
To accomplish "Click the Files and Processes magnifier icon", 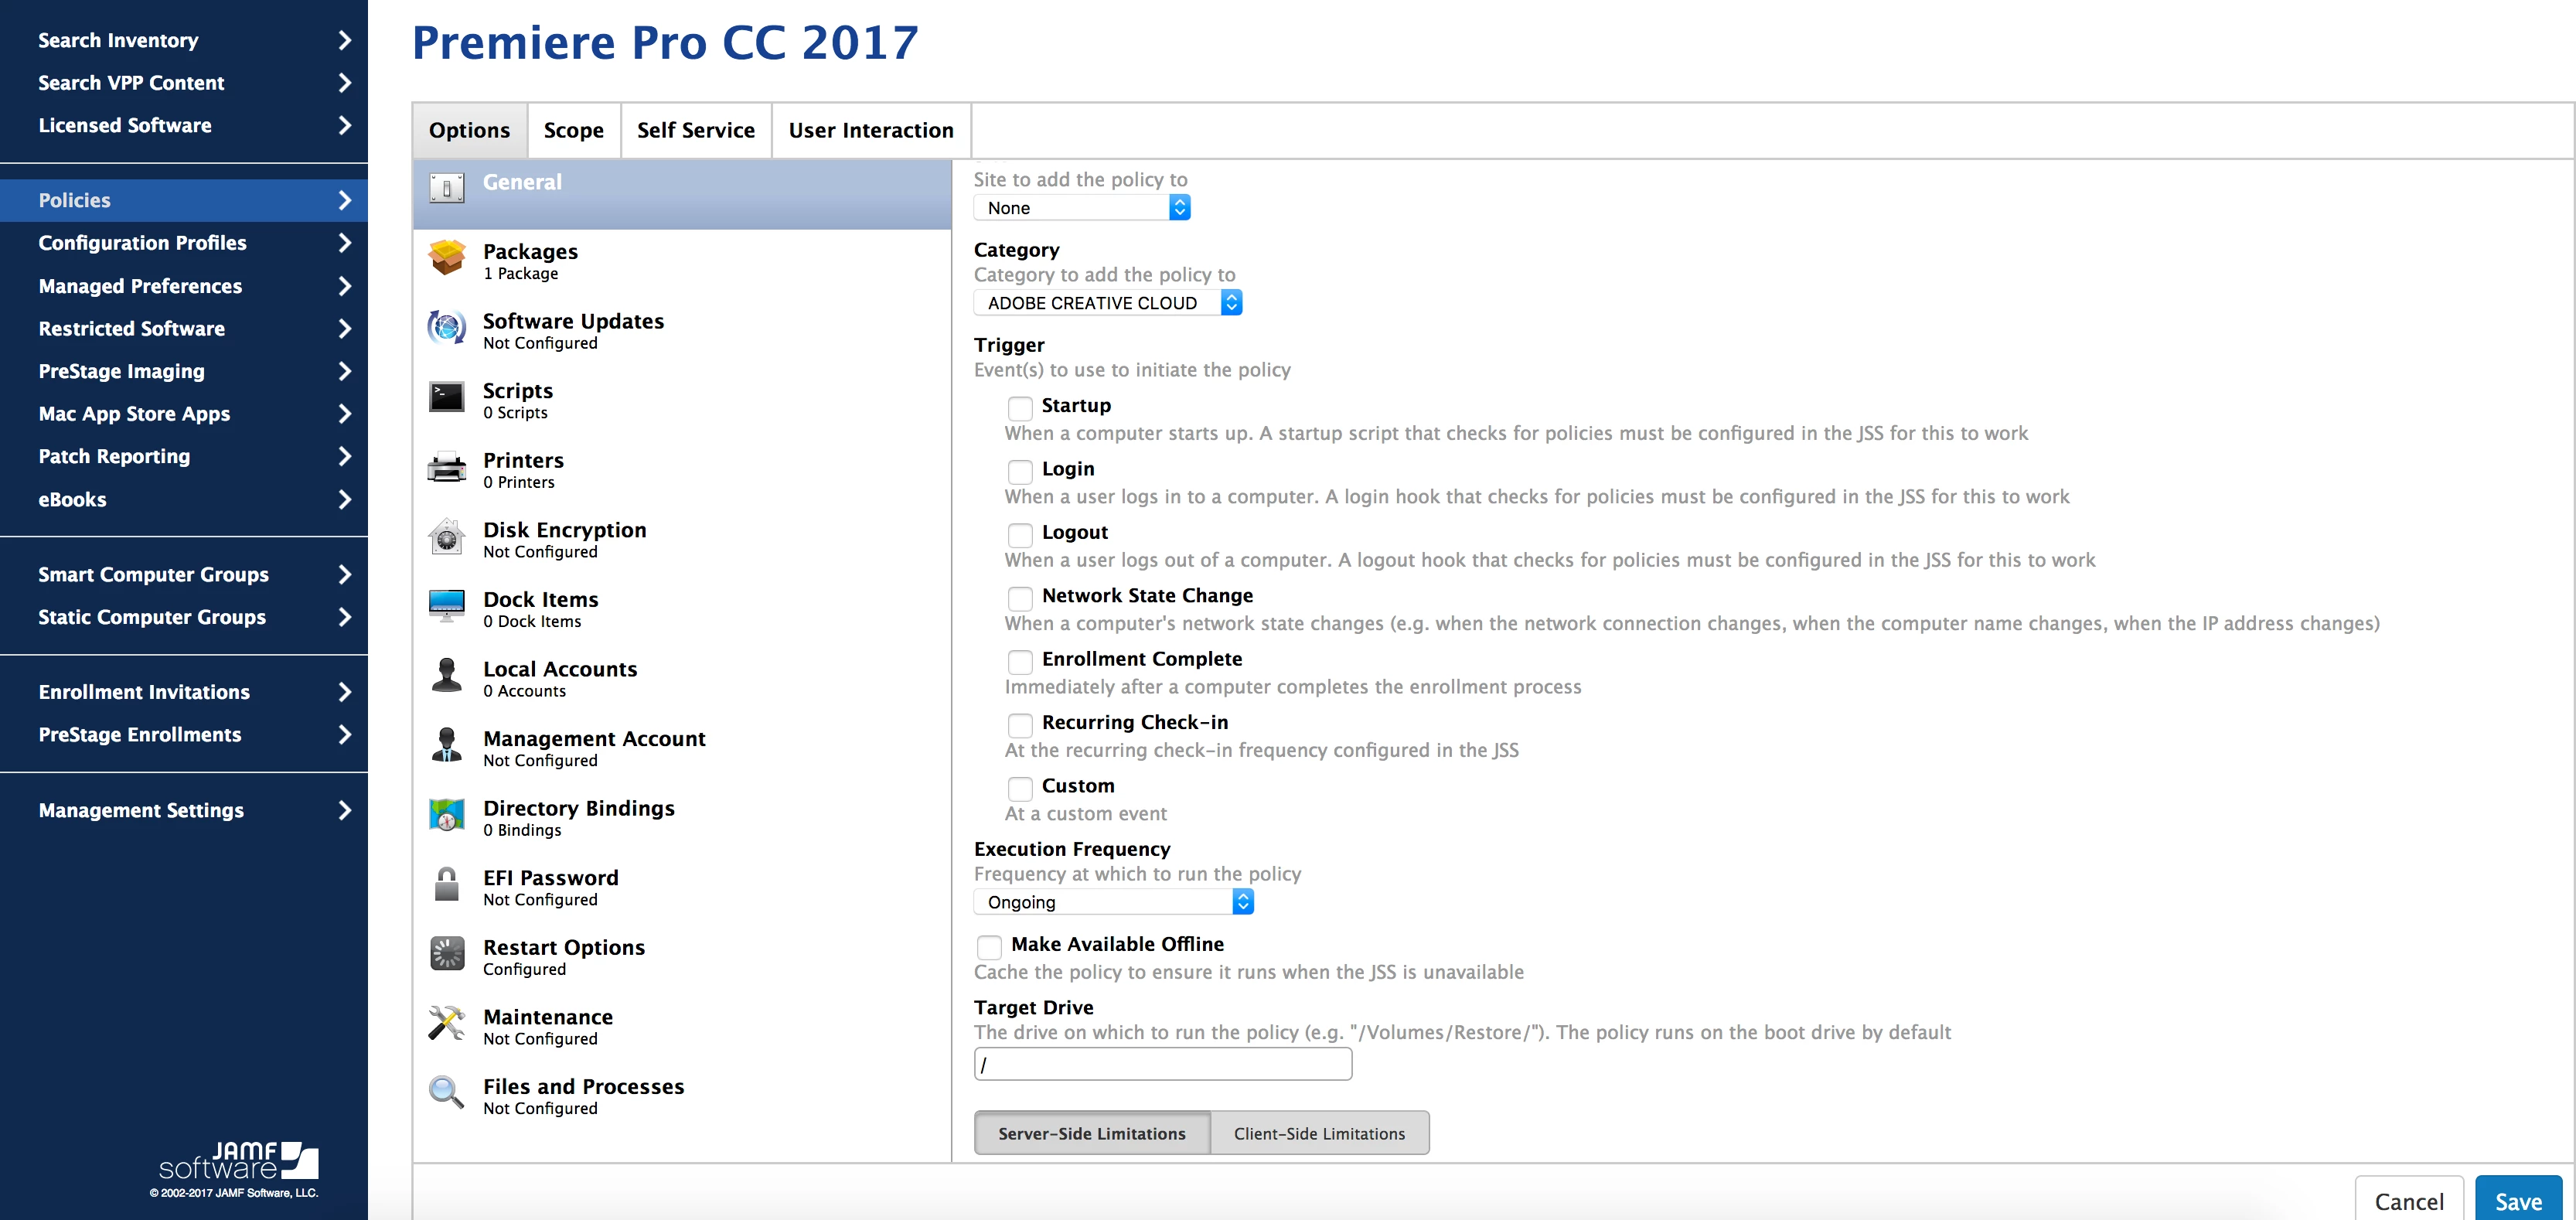I will tap(446, 1093).
